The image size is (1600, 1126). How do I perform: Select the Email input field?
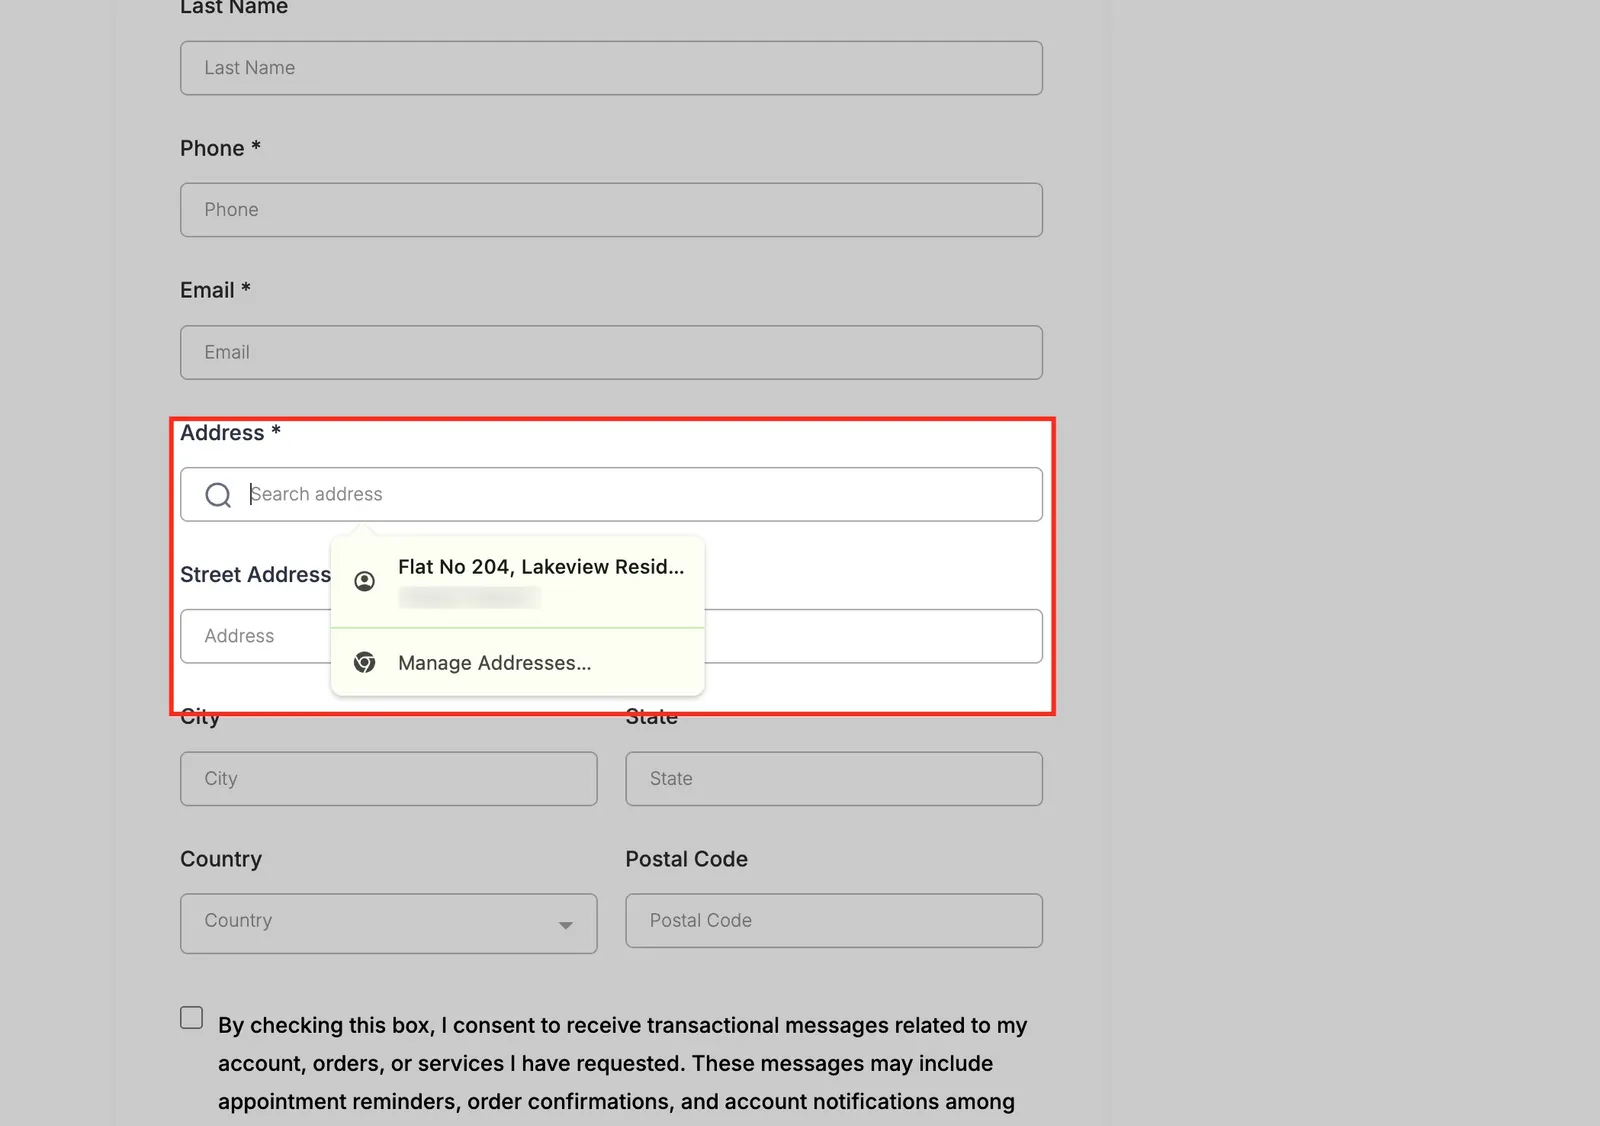pos(611,352)
